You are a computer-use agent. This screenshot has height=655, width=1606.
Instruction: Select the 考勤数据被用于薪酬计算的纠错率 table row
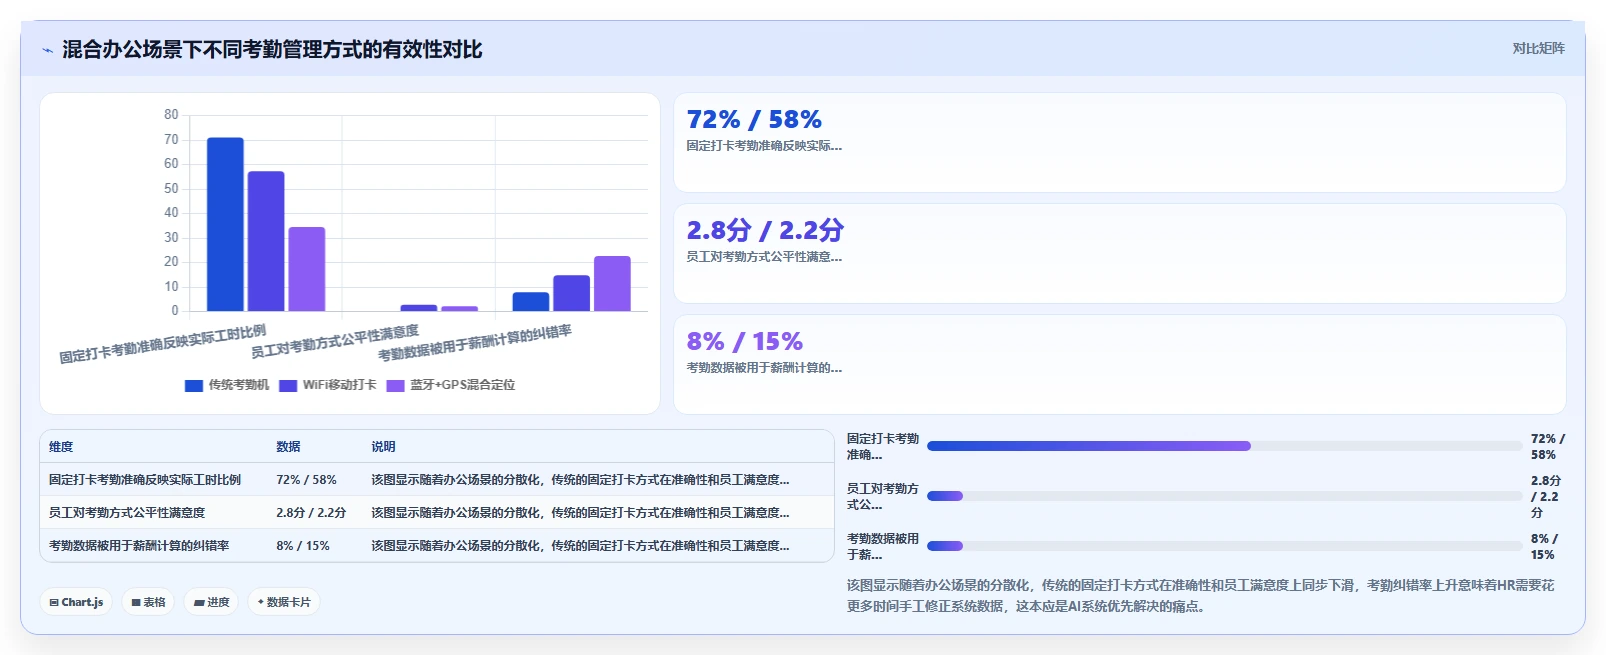(x=437, y=546)
